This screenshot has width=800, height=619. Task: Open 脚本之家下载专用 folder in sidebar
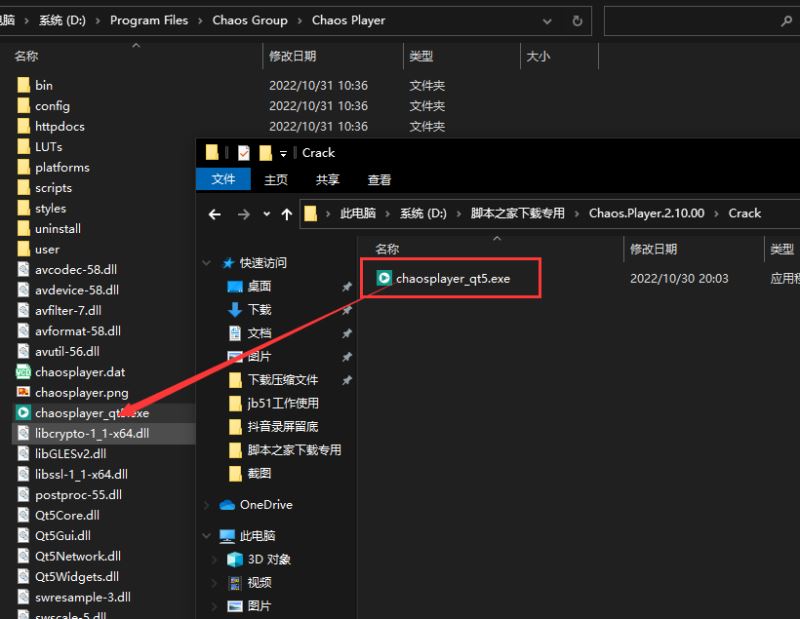pos(294,450)
